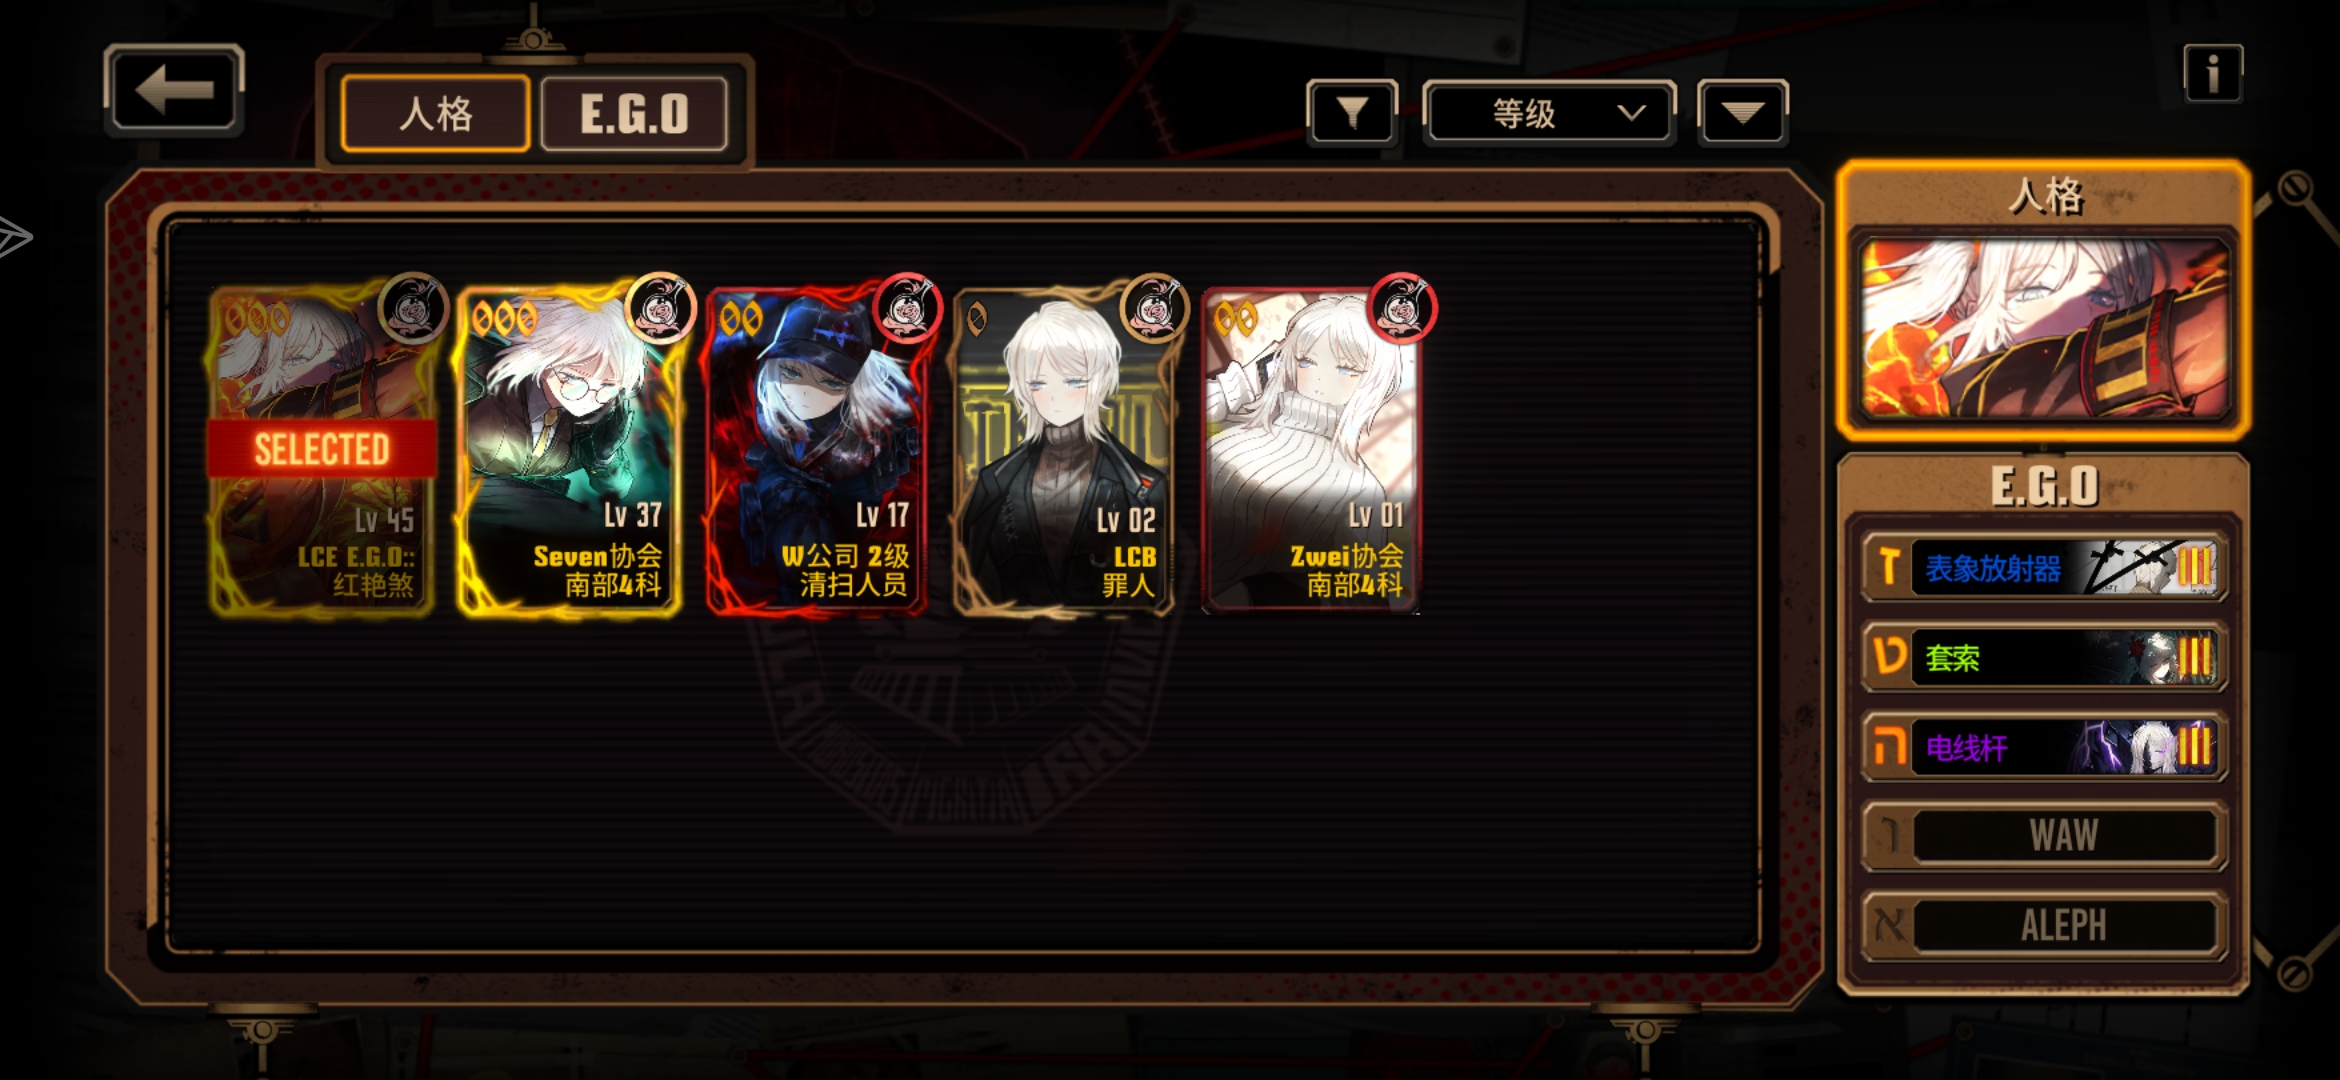Choose the Lv 01 Zwei协会 南部4科 card
This screenshot has width=2340, height=1080.
pos(1311,450)
